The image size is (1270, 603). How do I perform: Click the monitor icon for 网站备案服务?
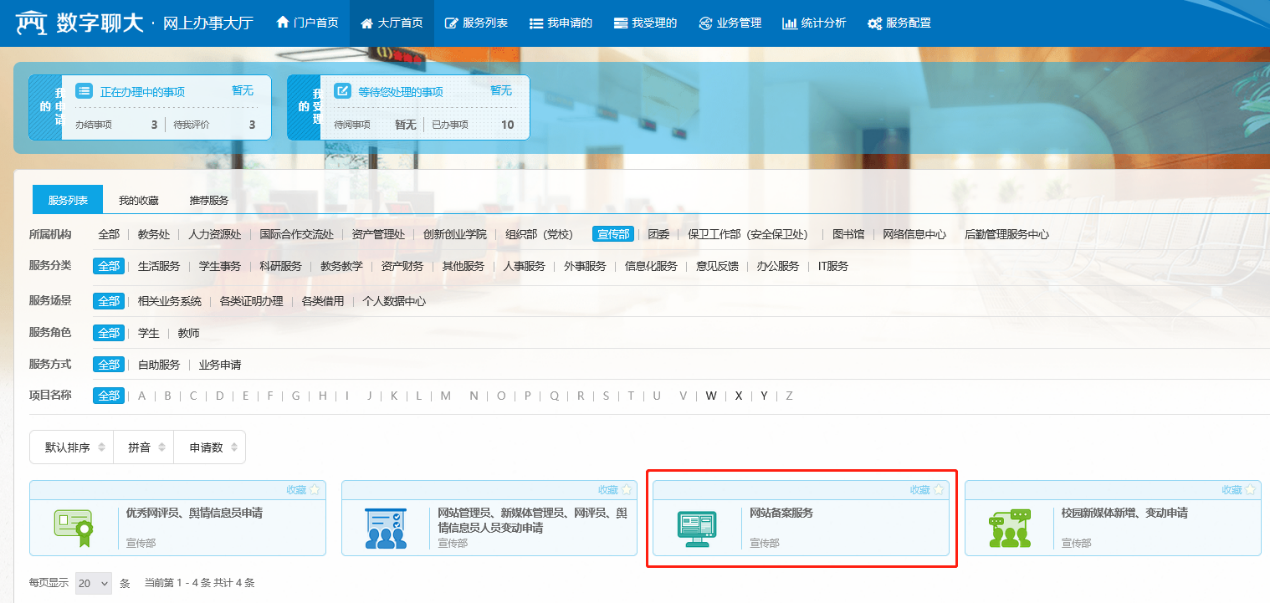pos(696,527)
